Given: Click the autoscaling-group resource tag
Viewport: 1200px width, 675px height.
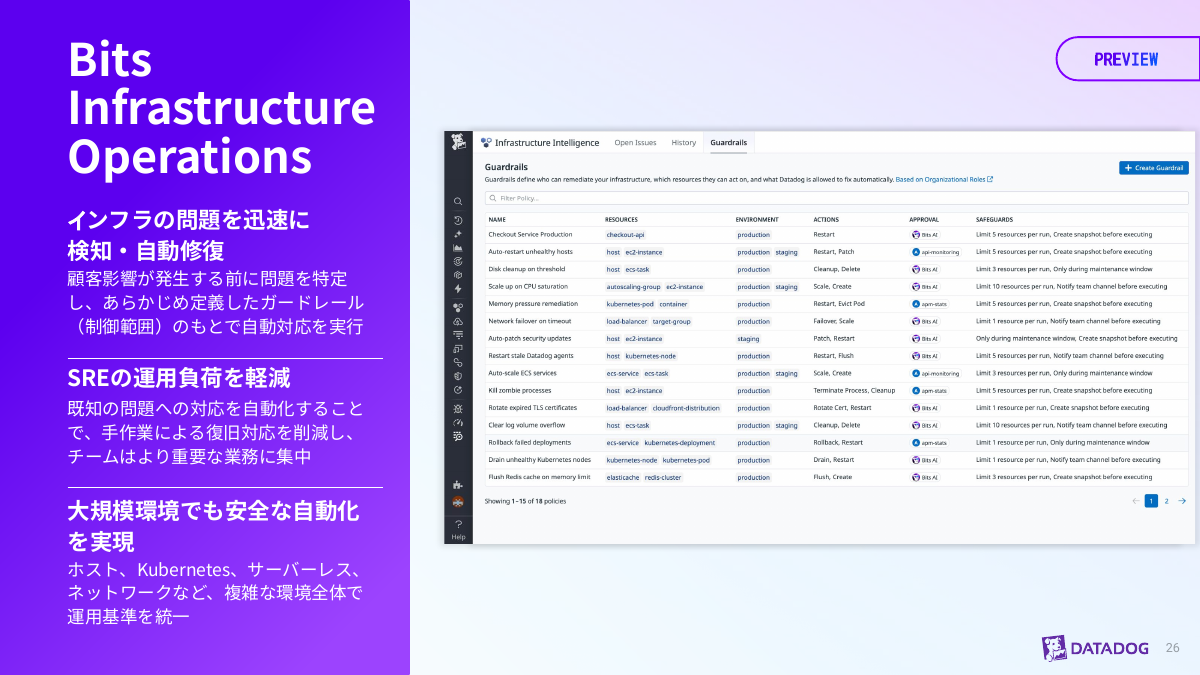Looking at the screenshot, I should 634,287.
